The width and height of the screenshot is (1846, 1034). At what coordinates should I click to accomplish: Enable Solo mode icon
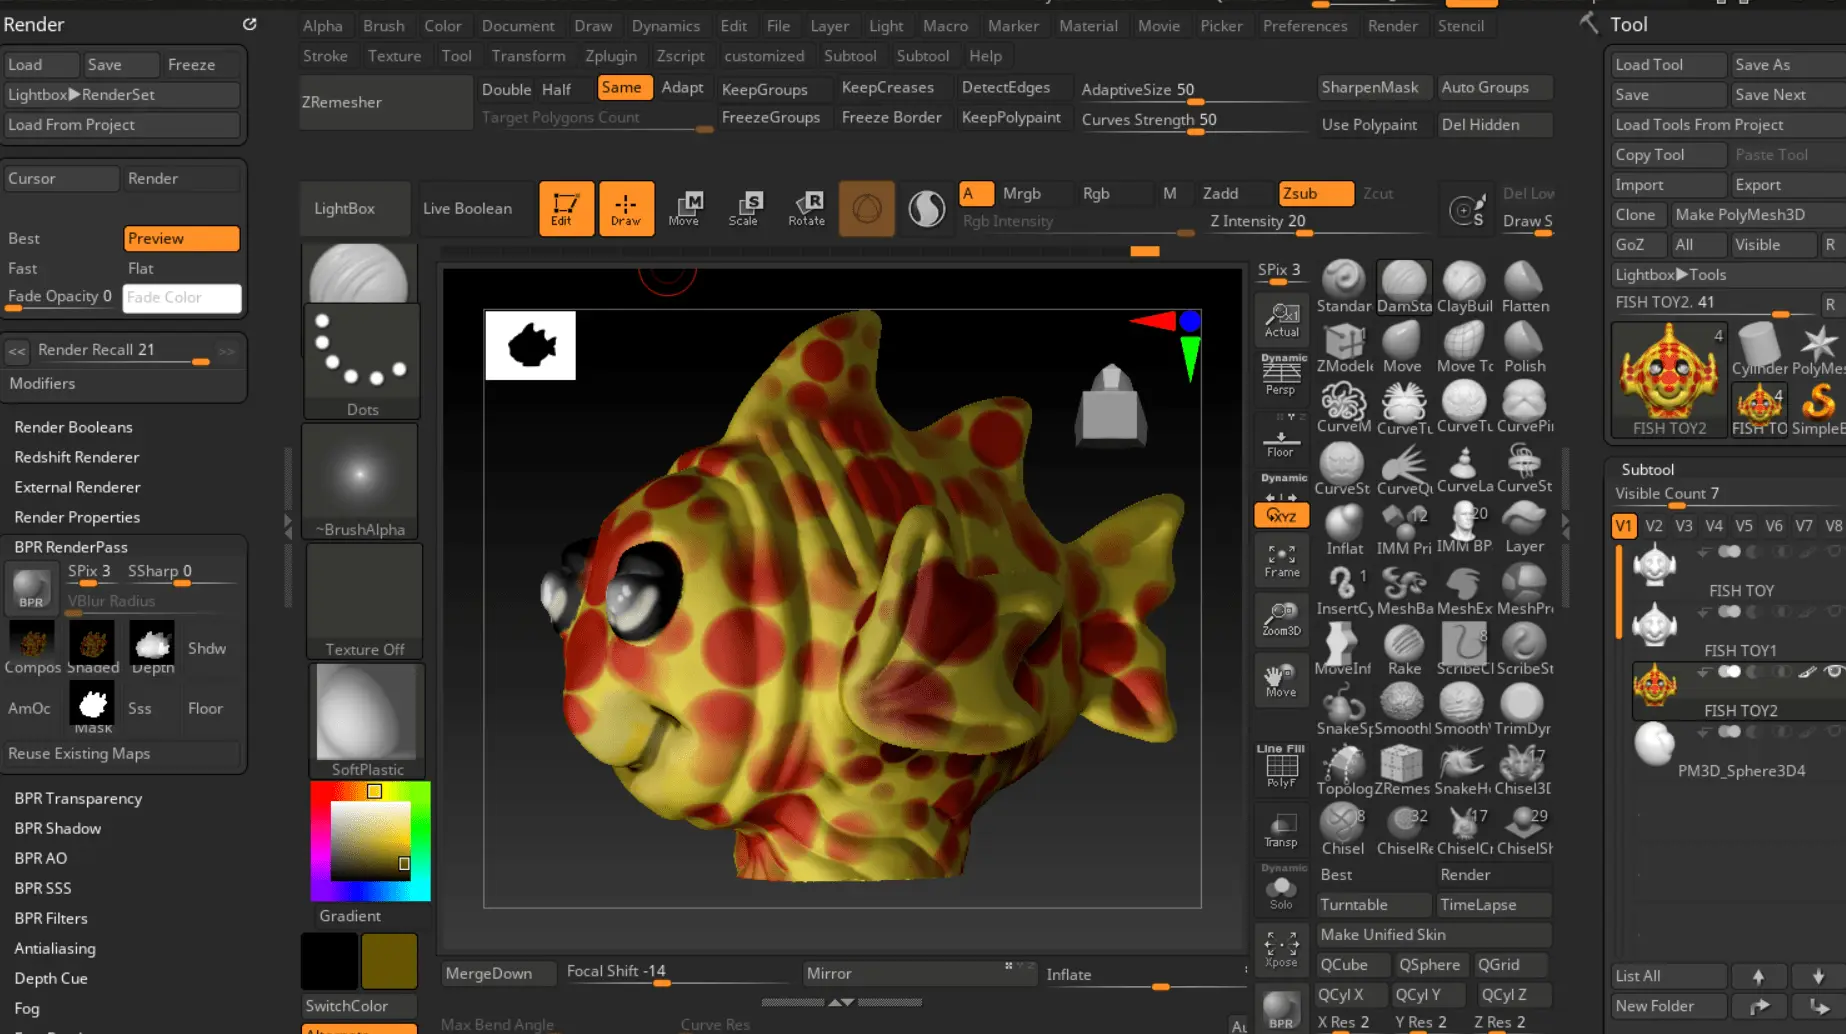point(1281,891)
